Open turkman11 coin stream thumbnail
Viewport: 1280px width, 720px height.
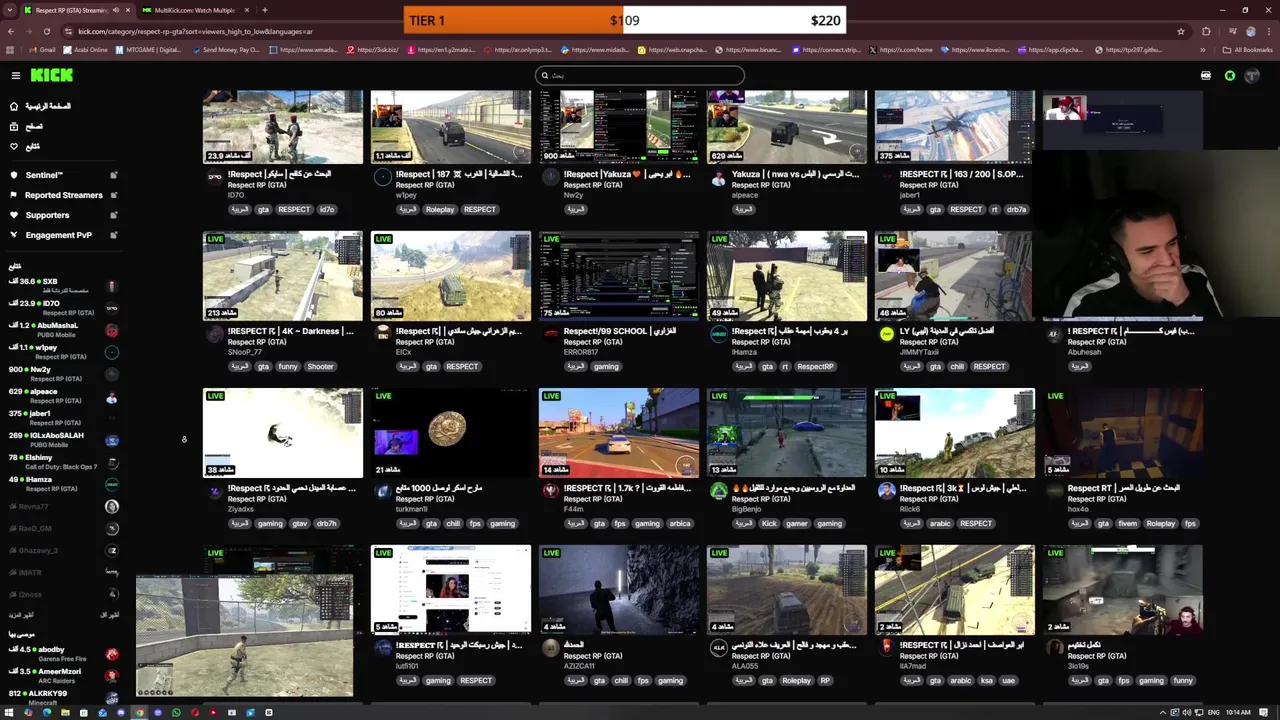451,433
